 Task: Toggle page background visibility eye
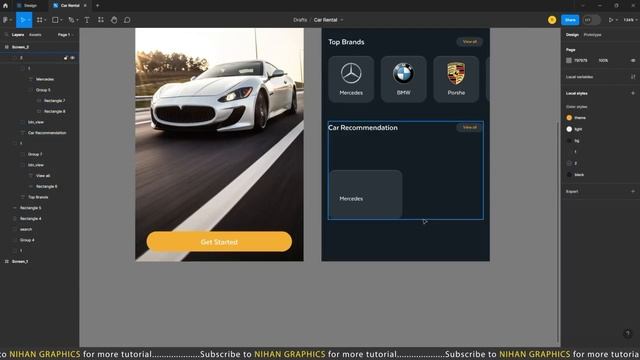pos(633,60)
